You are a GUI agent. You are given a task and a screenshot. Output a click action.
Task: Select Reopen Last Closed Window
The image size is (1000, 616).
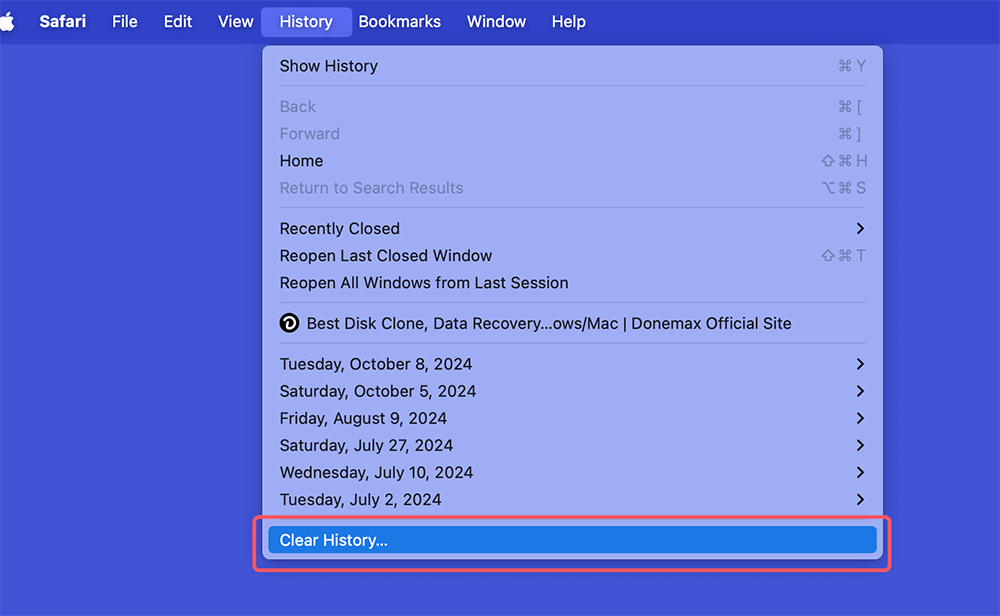(386, 256)
